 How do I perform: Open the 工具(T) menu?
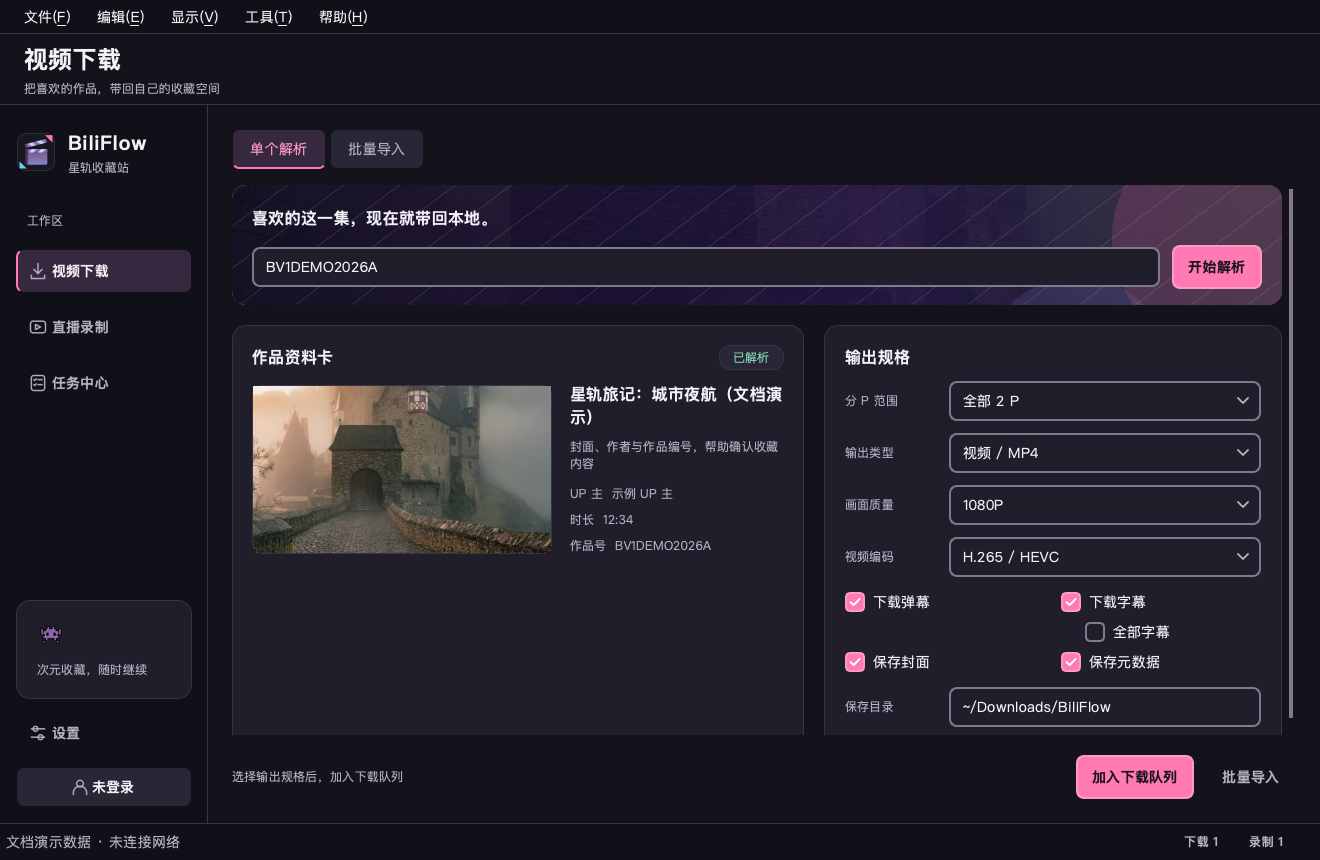pos(269,17)
